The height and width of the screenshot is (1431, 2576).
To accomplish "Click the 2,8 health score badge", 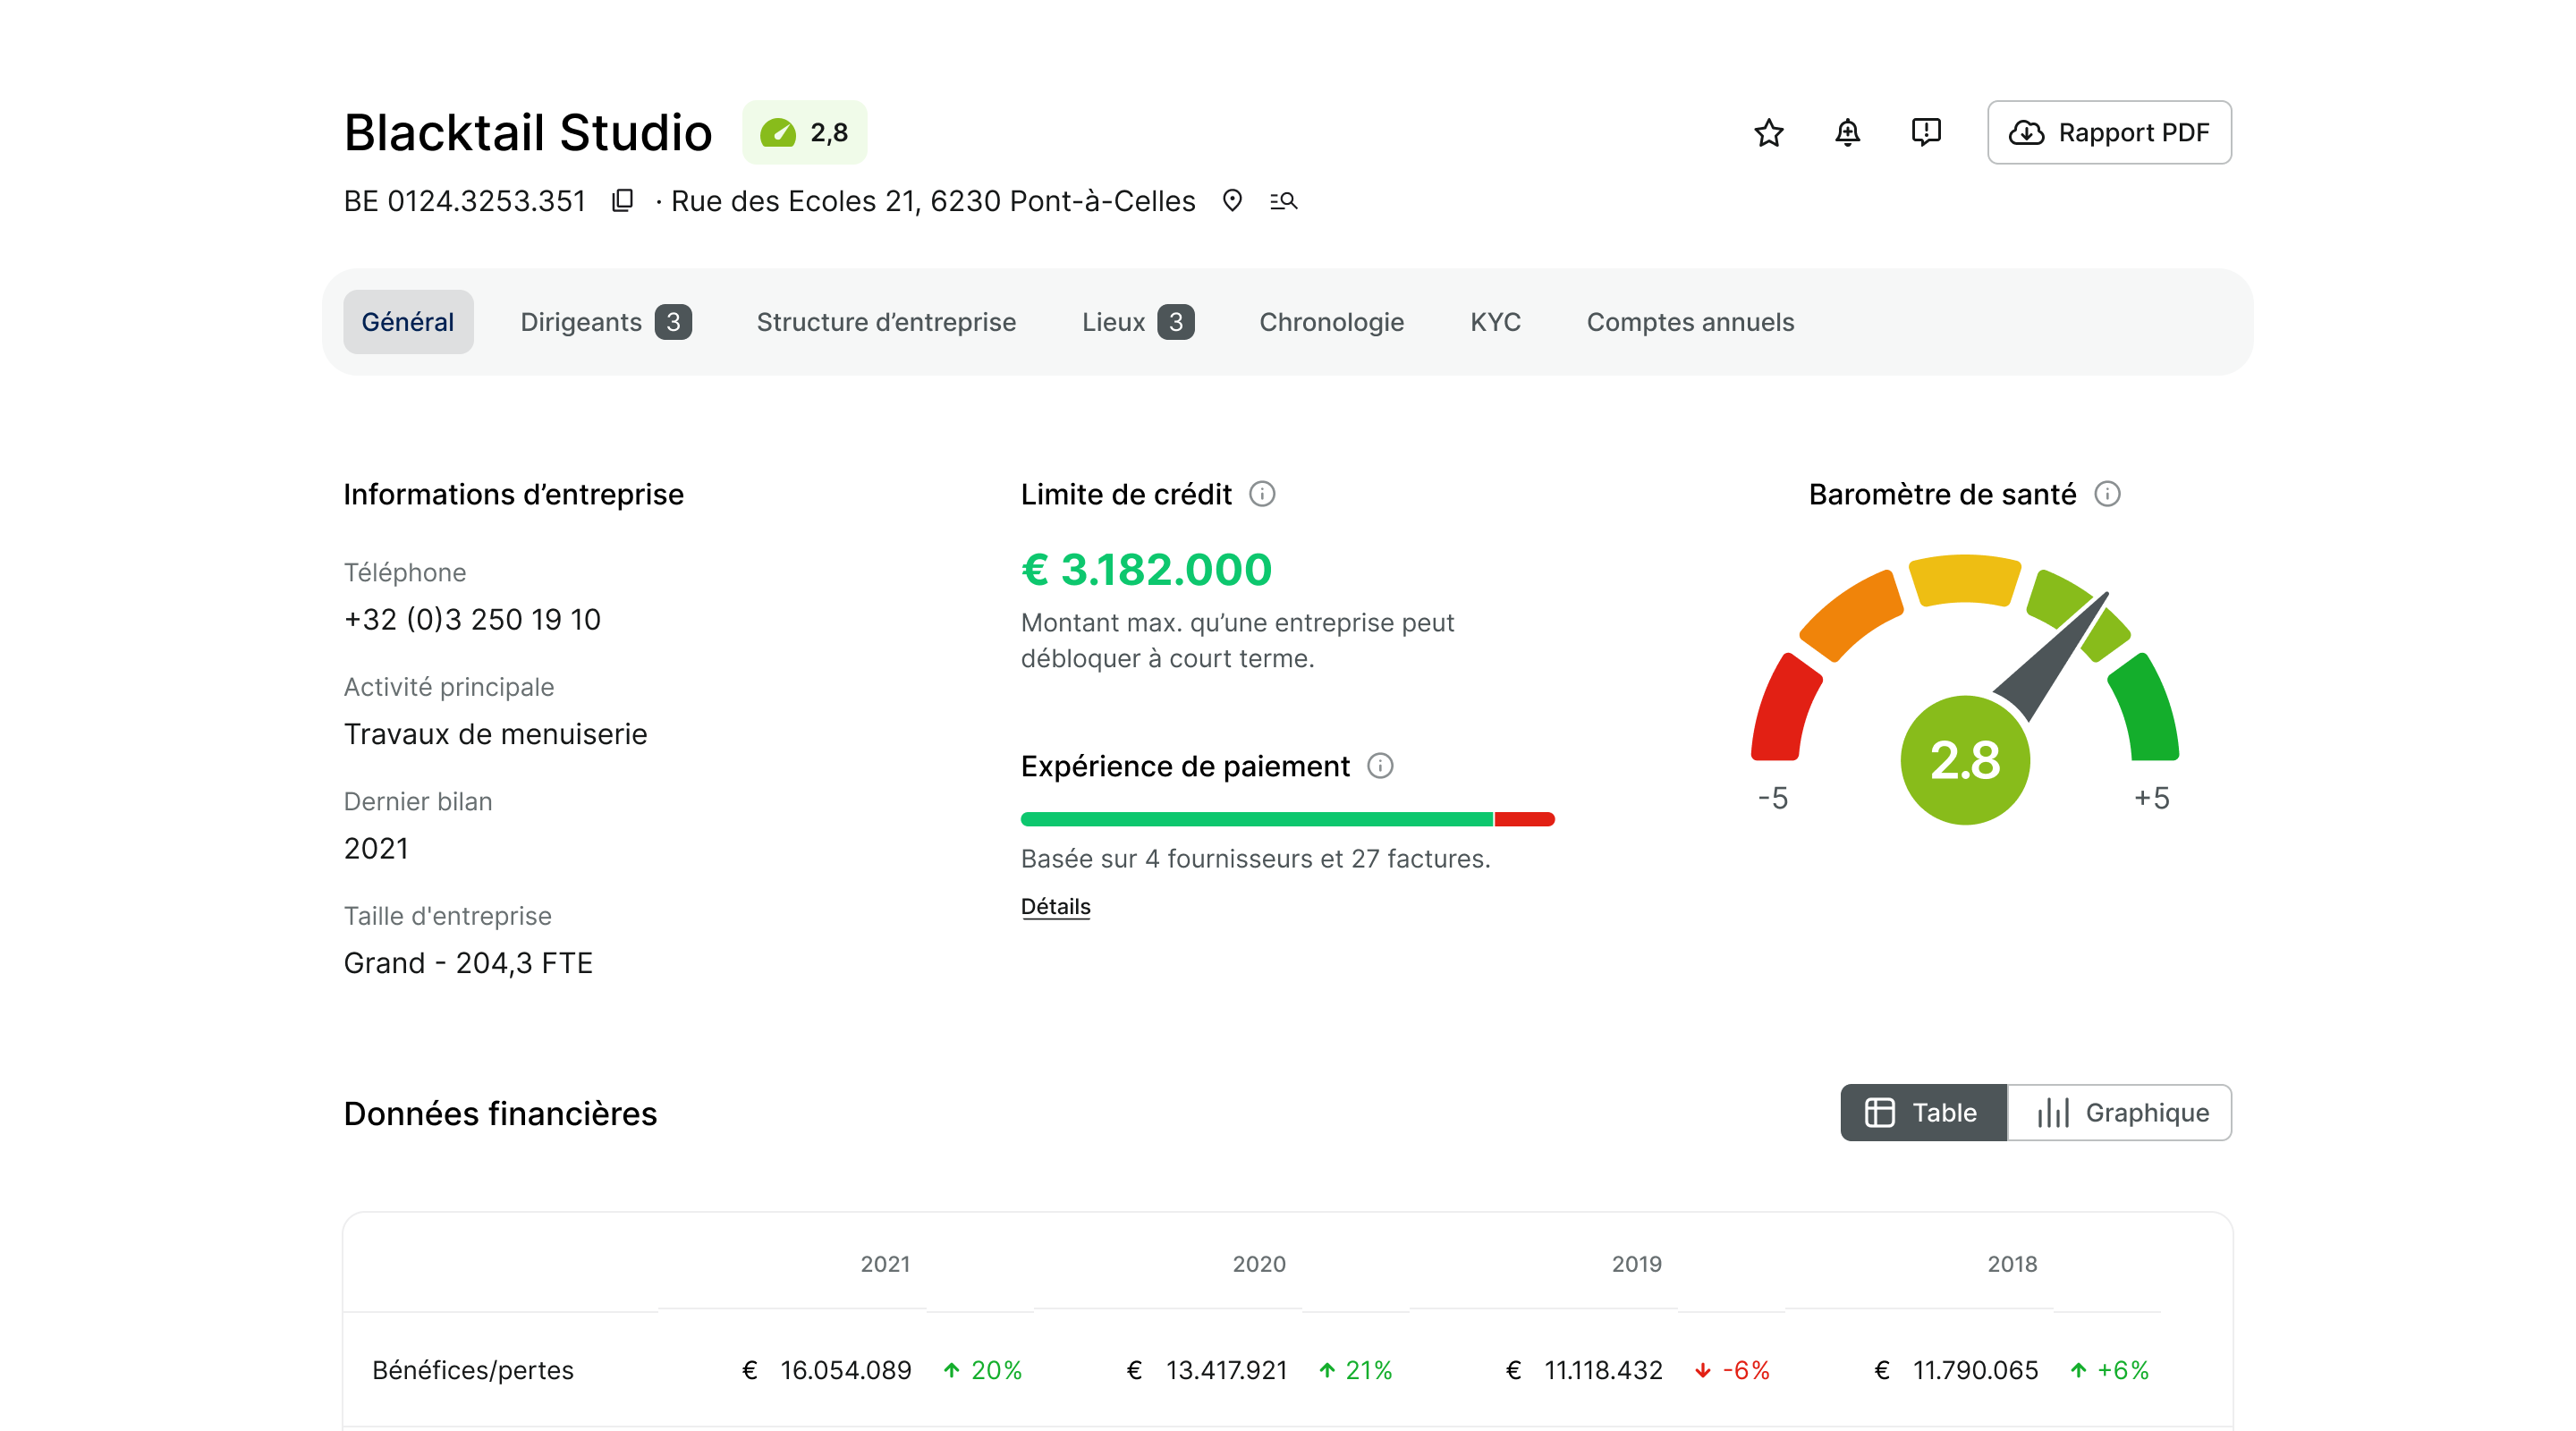I will [x=804, y=132].
